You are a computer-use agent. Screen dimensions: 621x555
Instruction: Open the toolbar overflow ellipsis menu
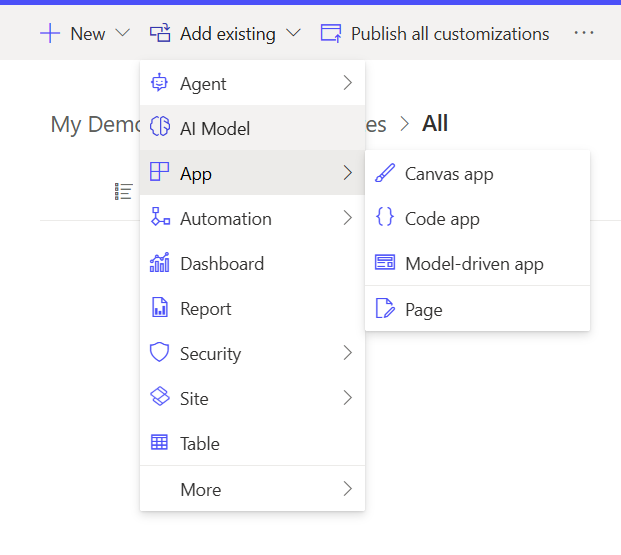pos(584,33)
